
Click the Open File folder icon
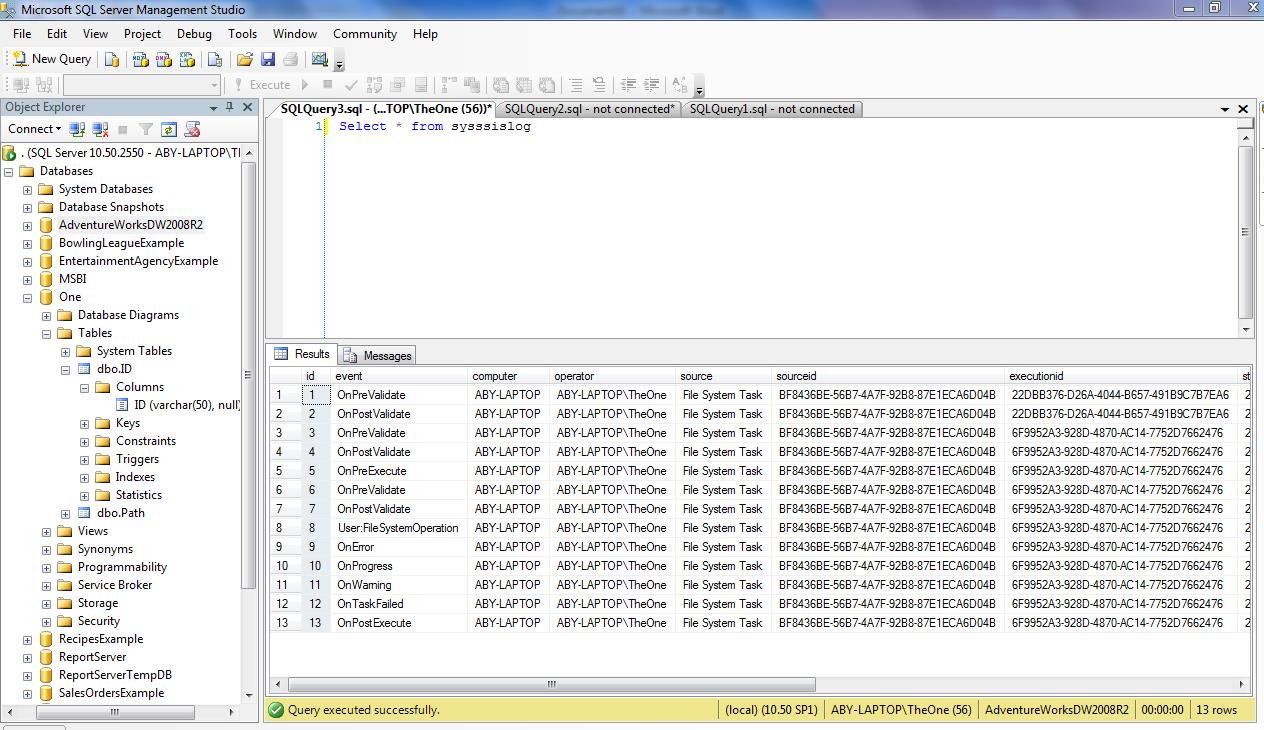[x=245, y=59]
